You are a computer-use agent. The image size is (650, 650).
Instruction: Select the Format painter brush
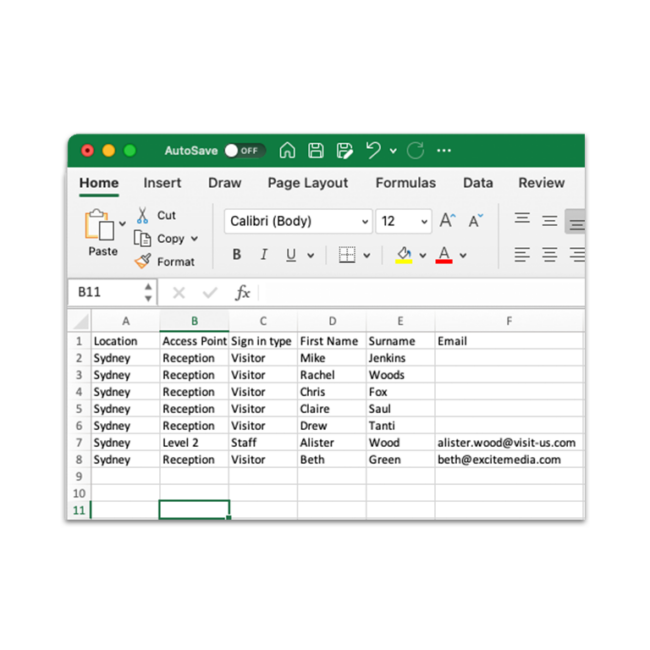pos(143,261)
